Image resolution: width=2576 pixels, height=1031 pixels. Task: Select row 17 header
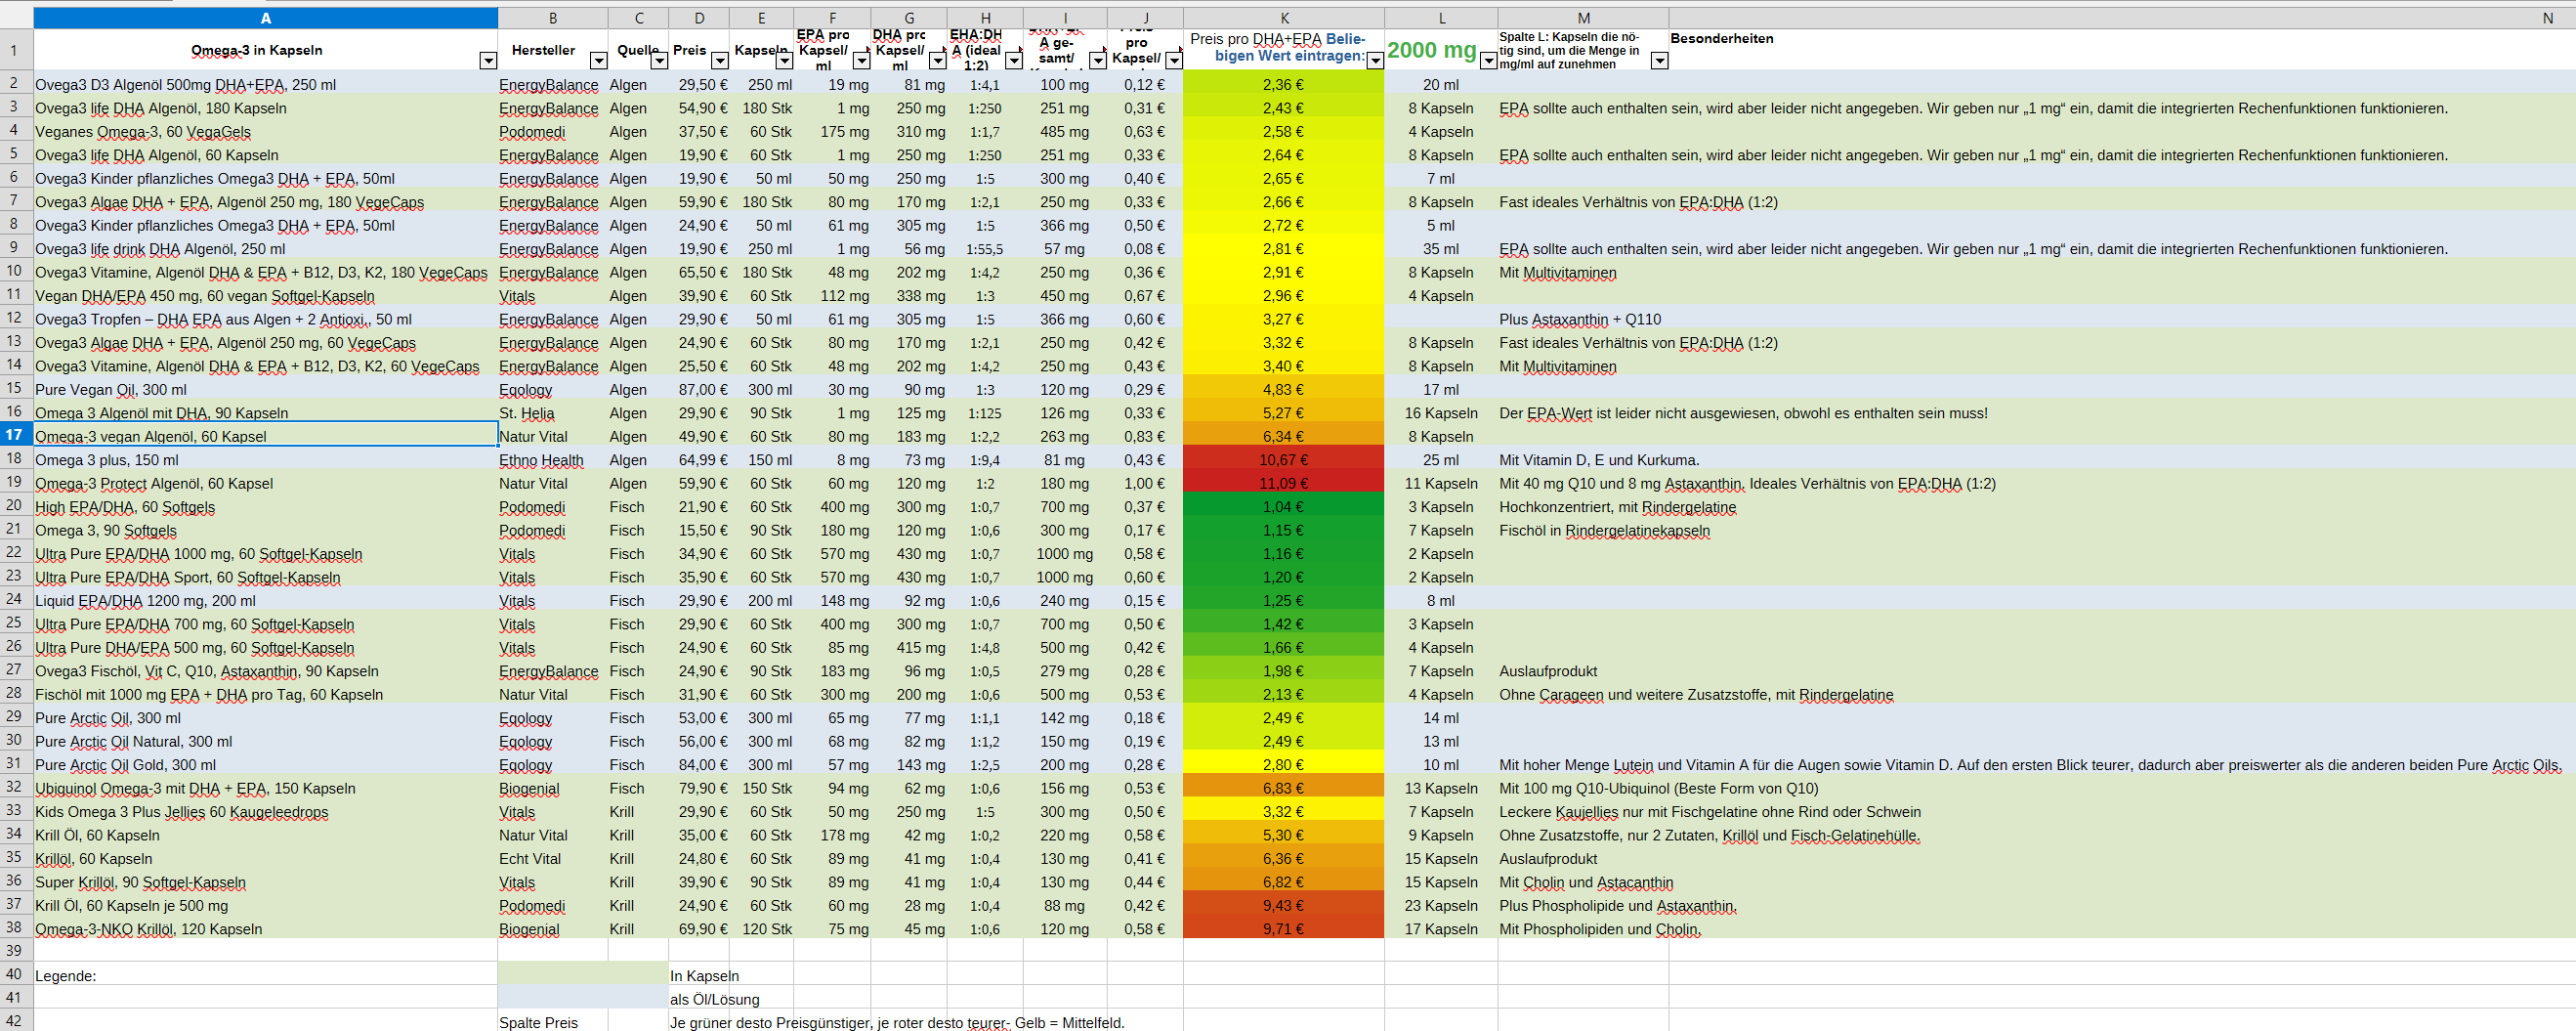15,435
